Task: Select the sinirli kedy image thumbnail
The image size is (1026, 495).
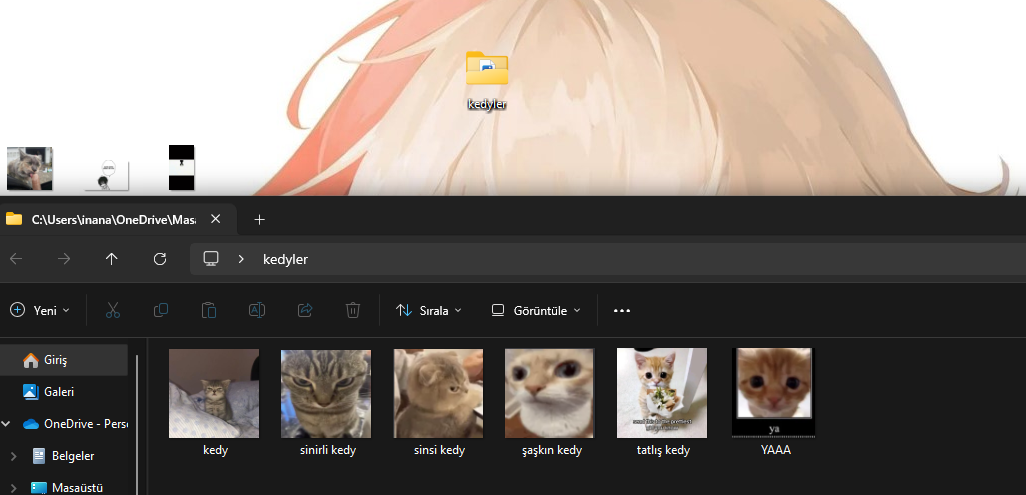Action: tap(326, 393)
